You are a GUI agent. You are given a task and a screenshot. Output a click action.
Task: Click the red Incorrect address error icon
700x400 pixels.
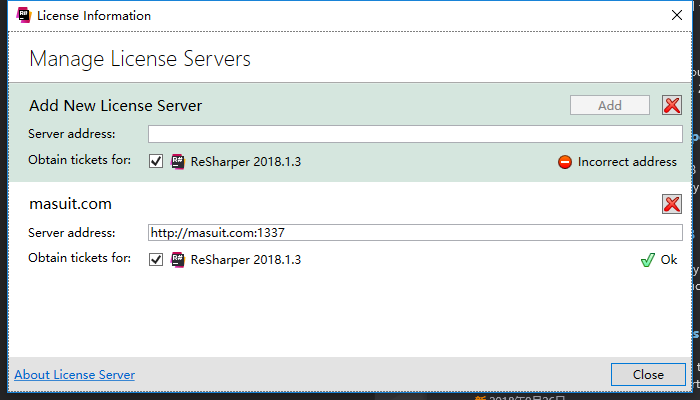(565, 162)
